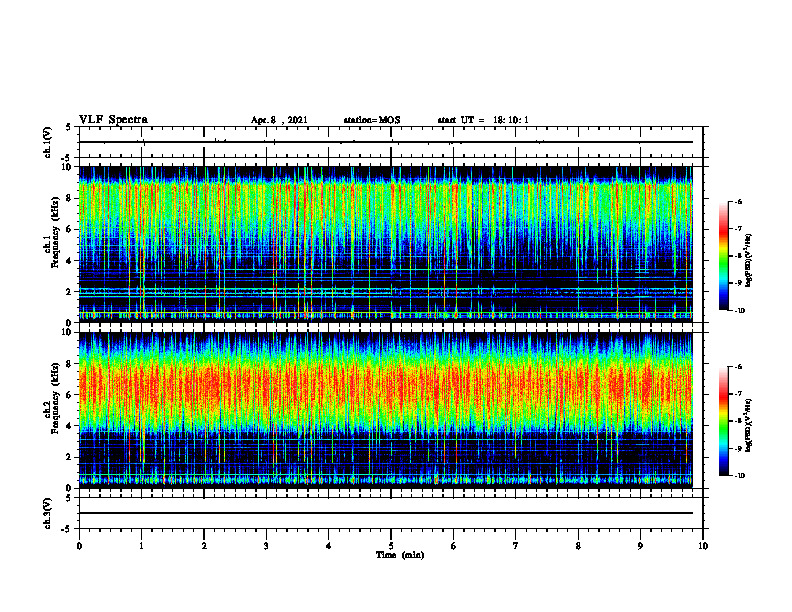This screenshot has height=612, width=792.
Task: Click inside the ch.1 spectrogram panel
Action: (x=386, y=244)
